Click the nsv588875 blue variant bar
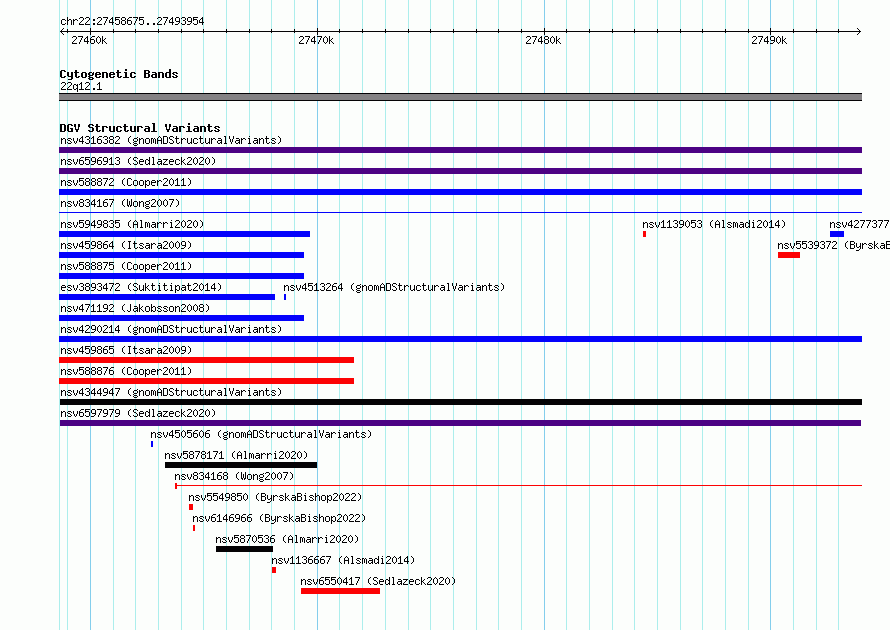This screenshot has width=890, height=630. tap(182, 276)
